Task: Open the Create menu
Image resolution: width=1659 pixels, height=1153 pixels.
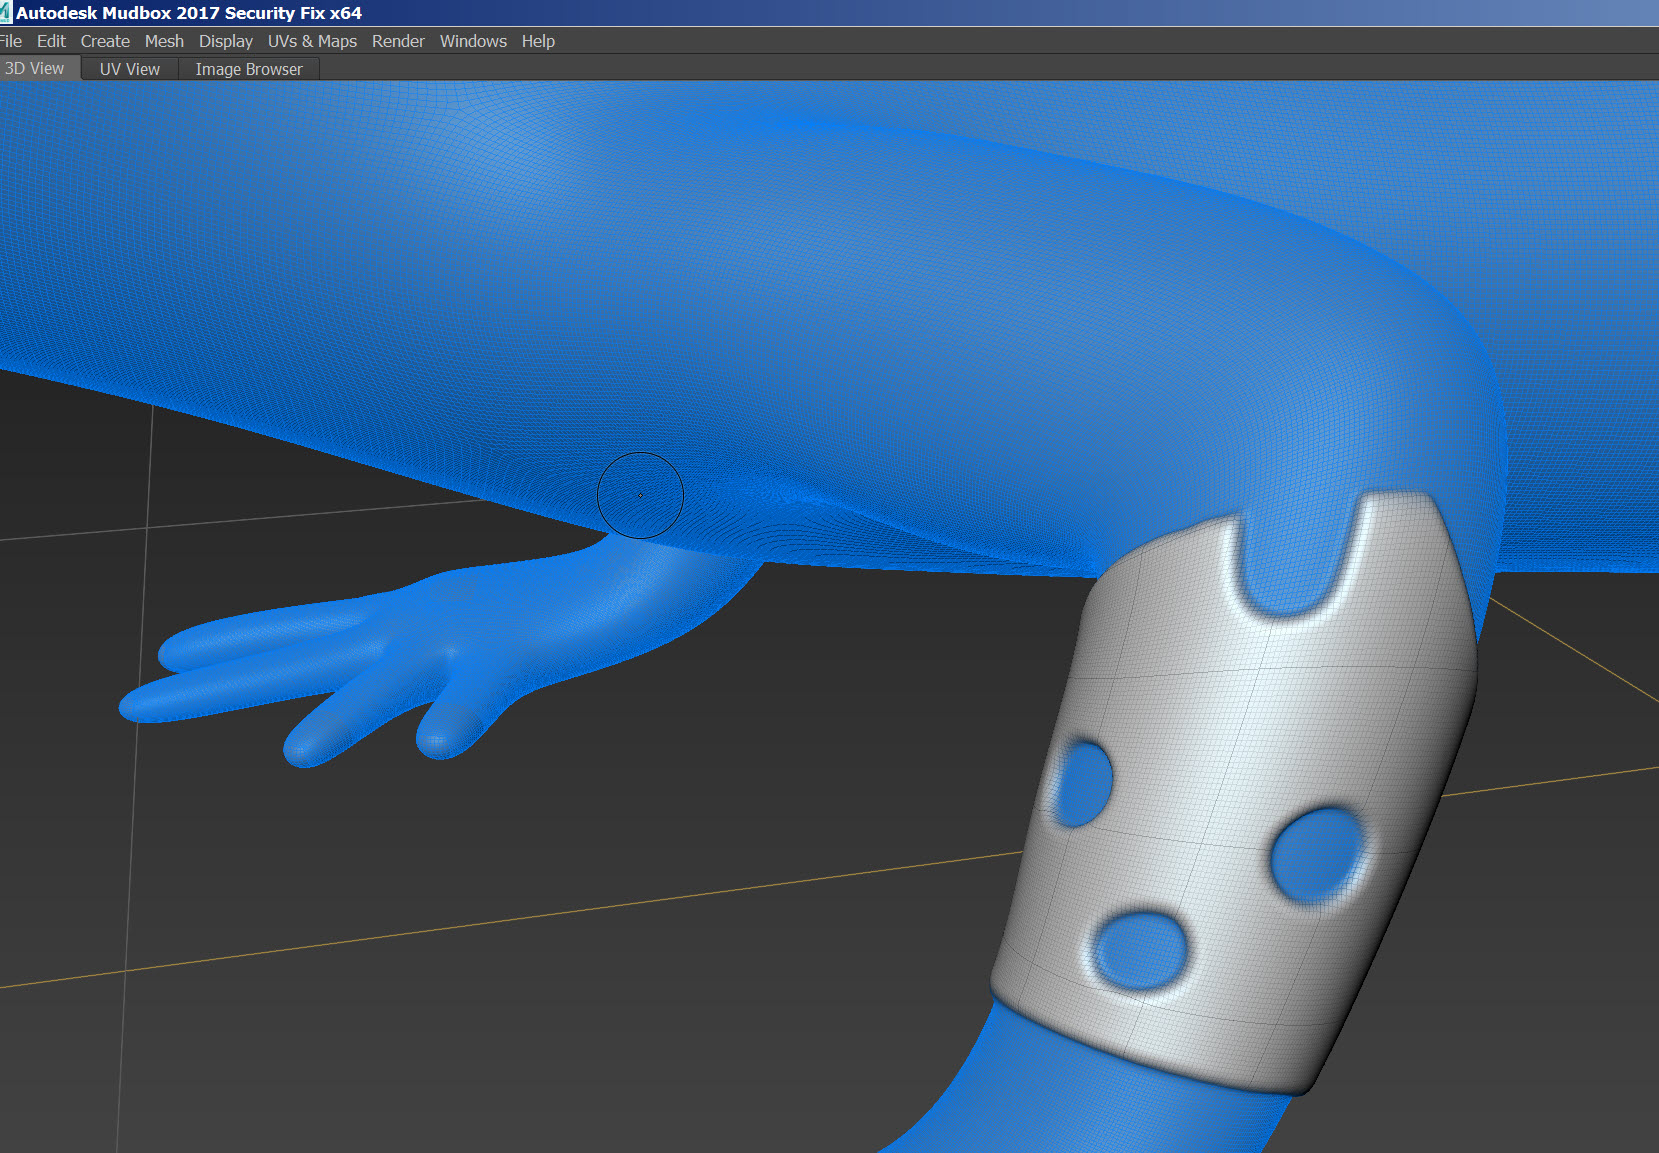Action: point(105,41)
